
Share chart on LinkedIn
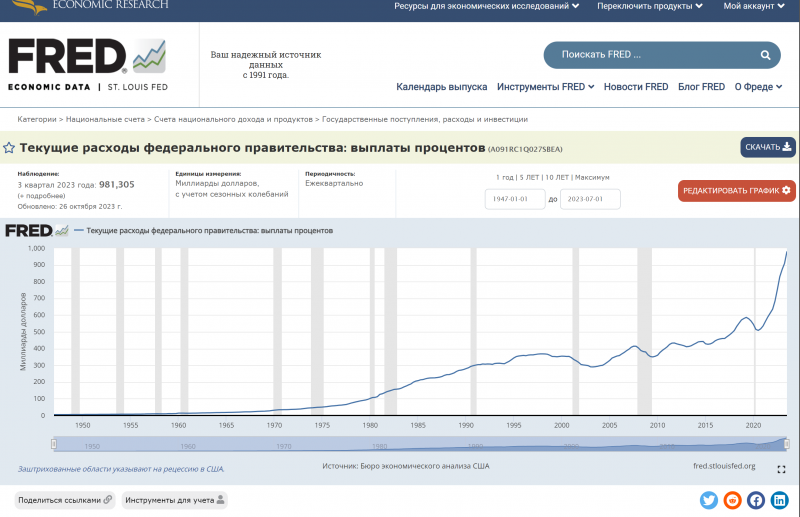point(780,500)
